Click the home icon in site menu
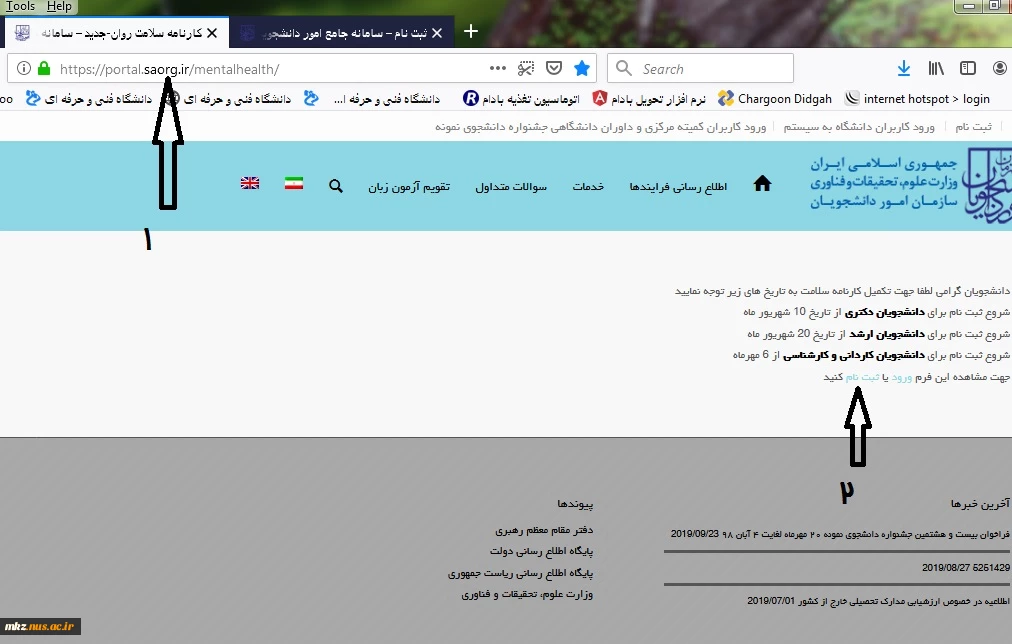The width and height of the screenshot is (1012, 644). (762, 184)
